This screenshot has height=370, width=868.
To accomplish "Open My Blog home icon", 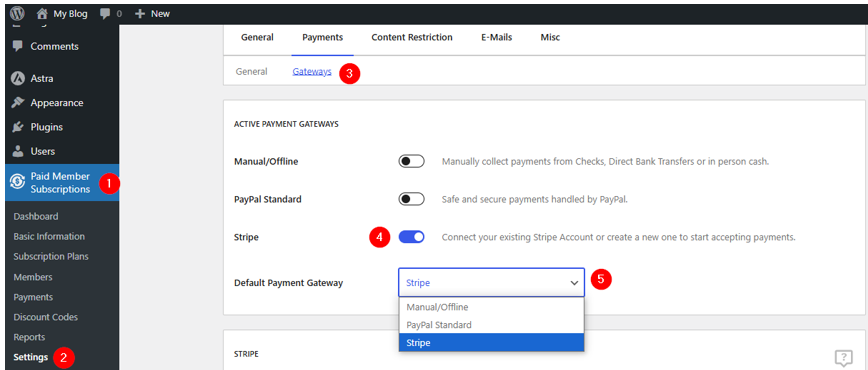I will [x=42, y=14].
